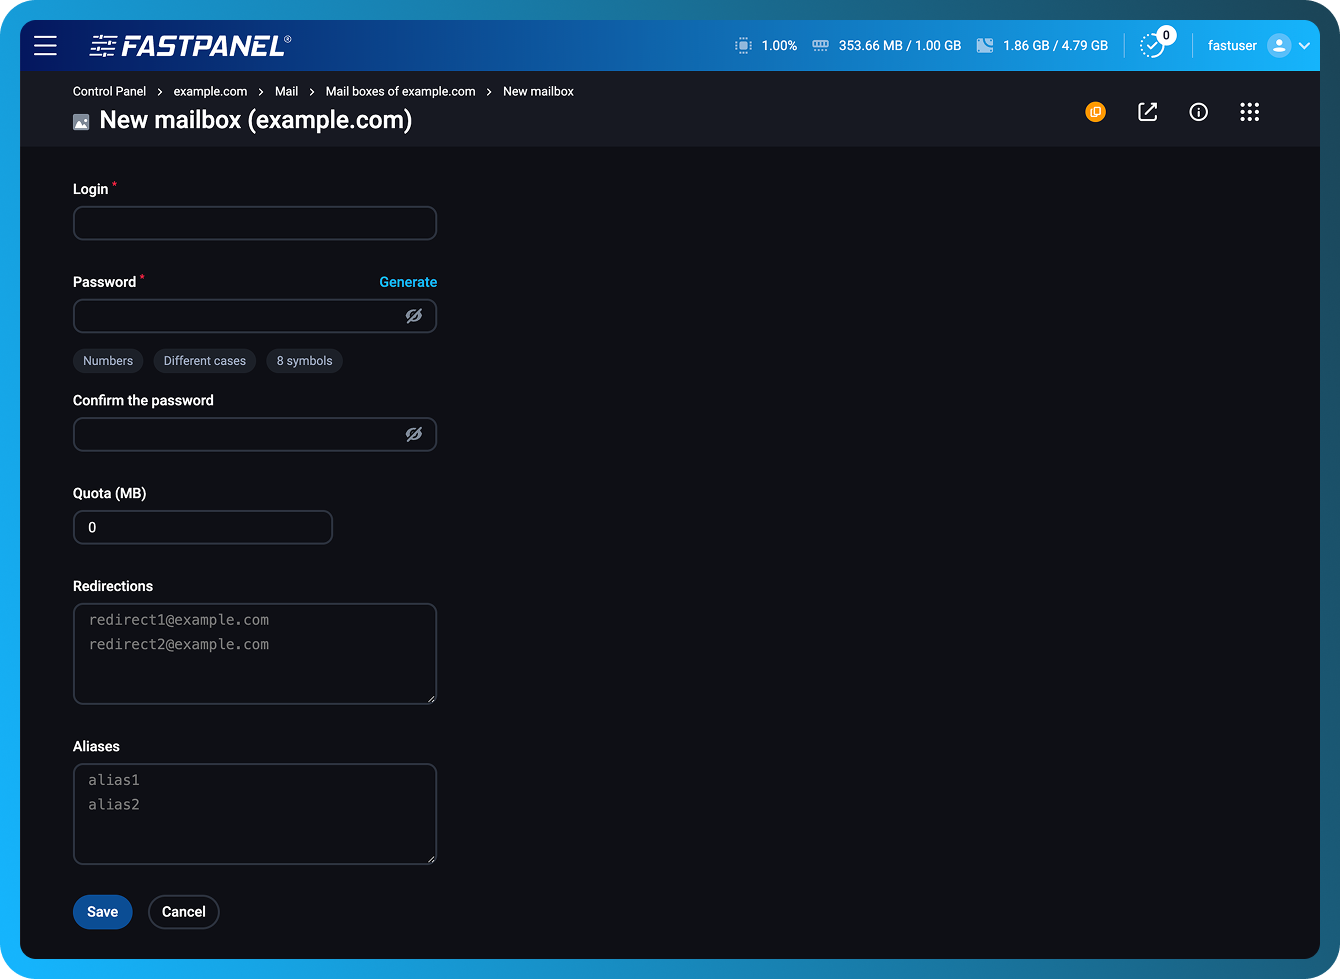This screenshot has width=1340, height=979.
Task: Cancel the mailbox creation
Action: [183, 911]
